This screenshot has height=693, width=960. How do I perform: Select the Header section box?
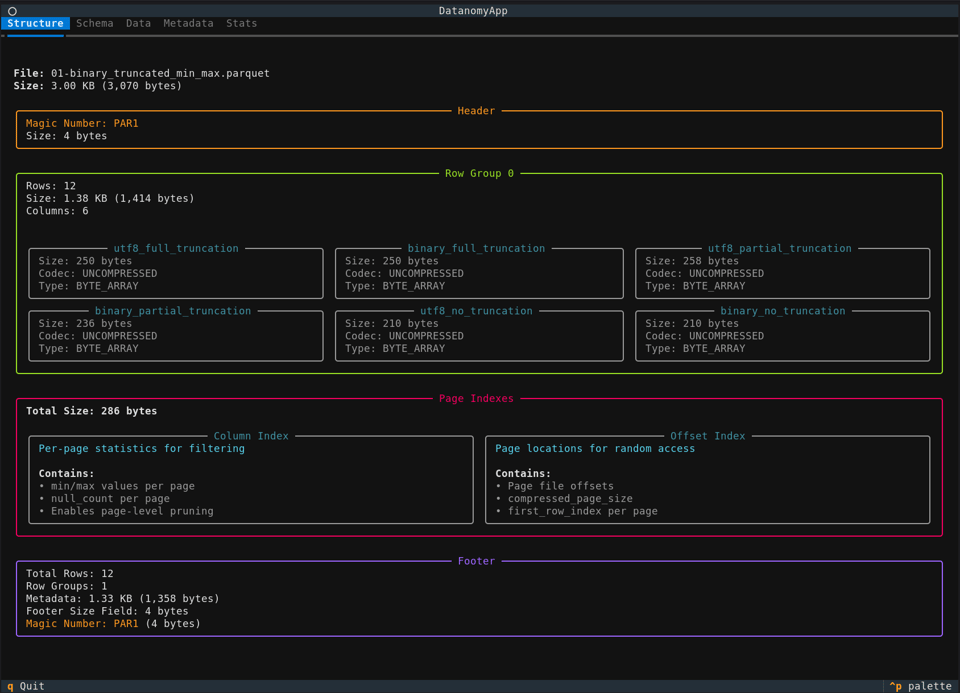(479, 130)
